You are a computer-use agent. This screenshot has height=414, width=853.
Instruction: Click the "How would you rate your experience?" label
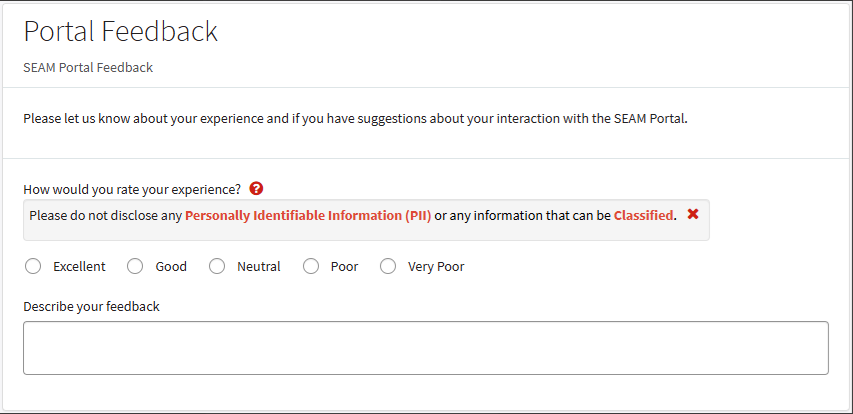(132, 189)
